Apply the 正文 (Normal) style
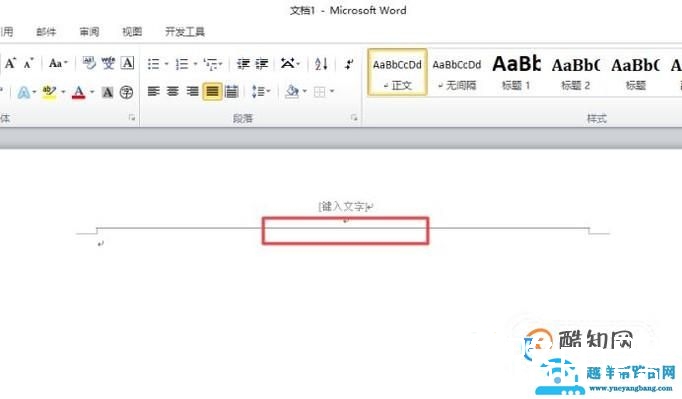The image size is (682, 399). 397,72
